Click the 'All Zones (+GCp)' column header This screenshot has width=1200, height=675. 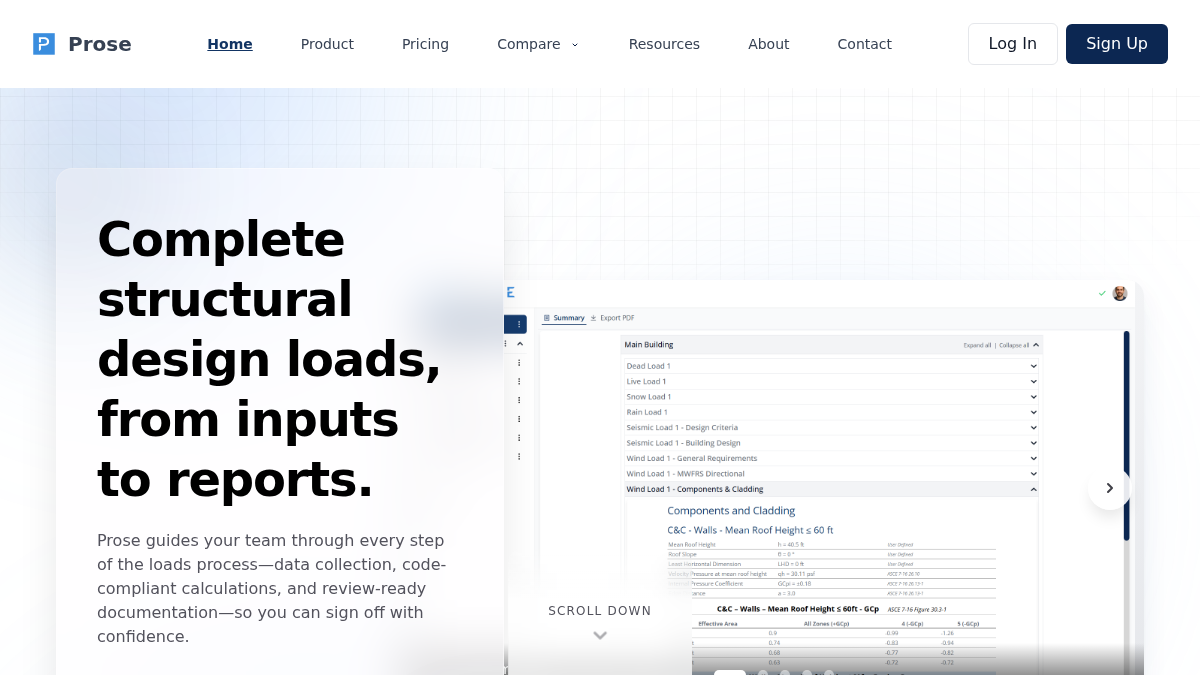pos(826,623)
